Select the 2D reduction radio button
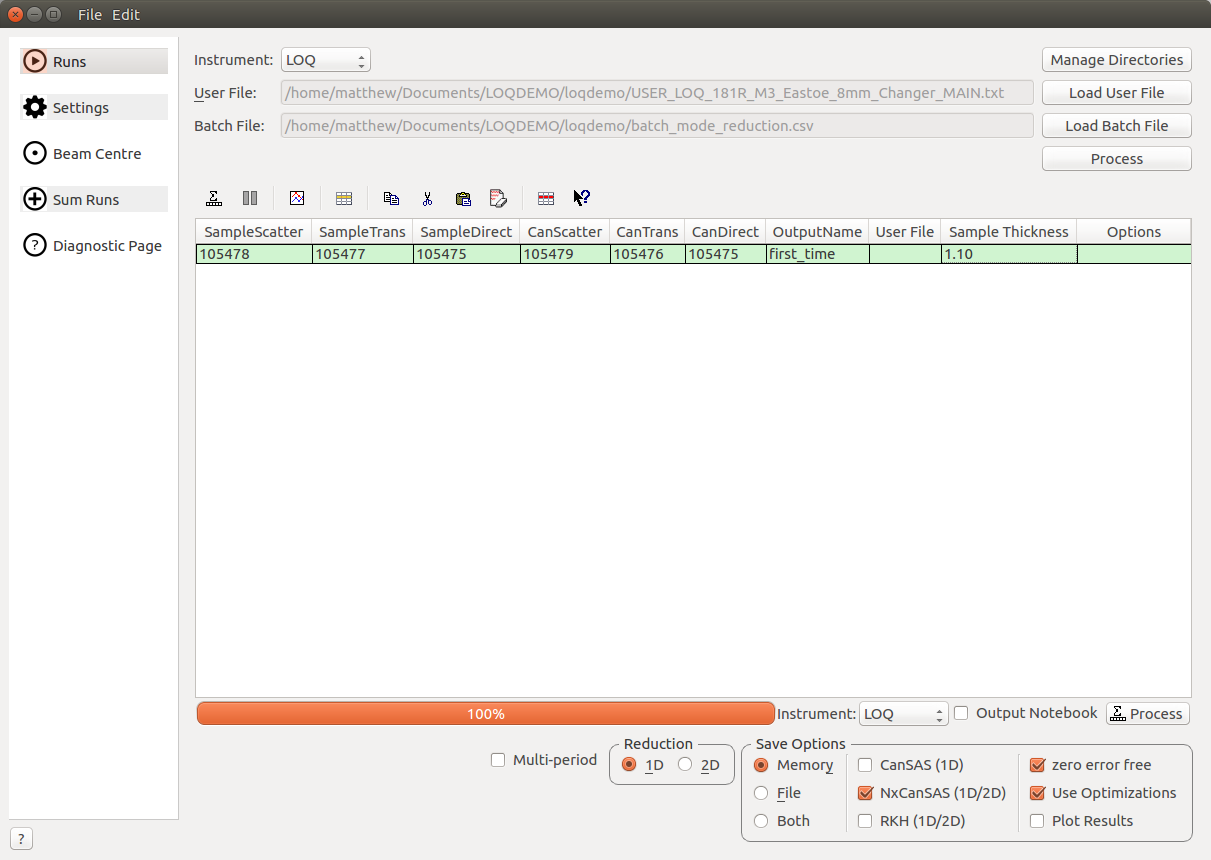The image size is (1211, 860). click(x=685, y=765)
